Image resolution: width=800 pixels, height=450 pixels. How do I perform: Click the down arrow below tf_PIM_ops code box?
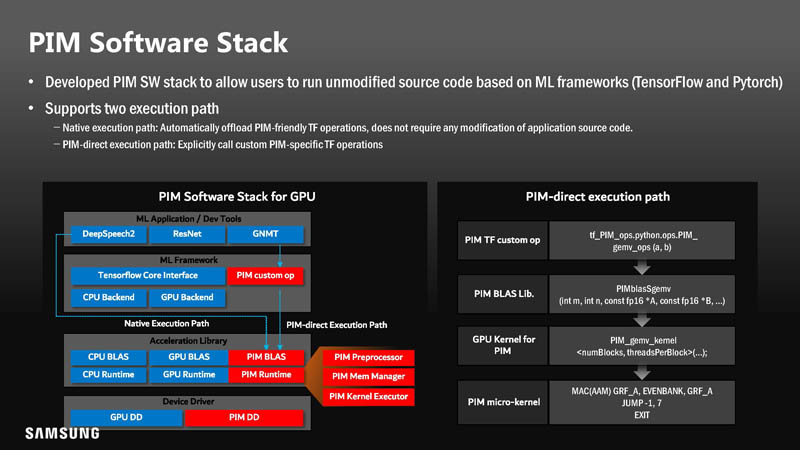pos(644,267)
